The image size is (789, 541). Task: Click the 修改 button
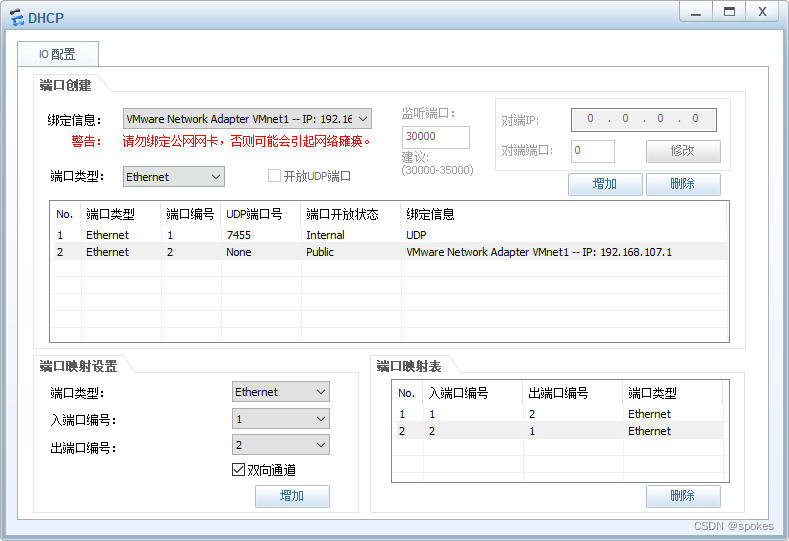click(683, 151)
